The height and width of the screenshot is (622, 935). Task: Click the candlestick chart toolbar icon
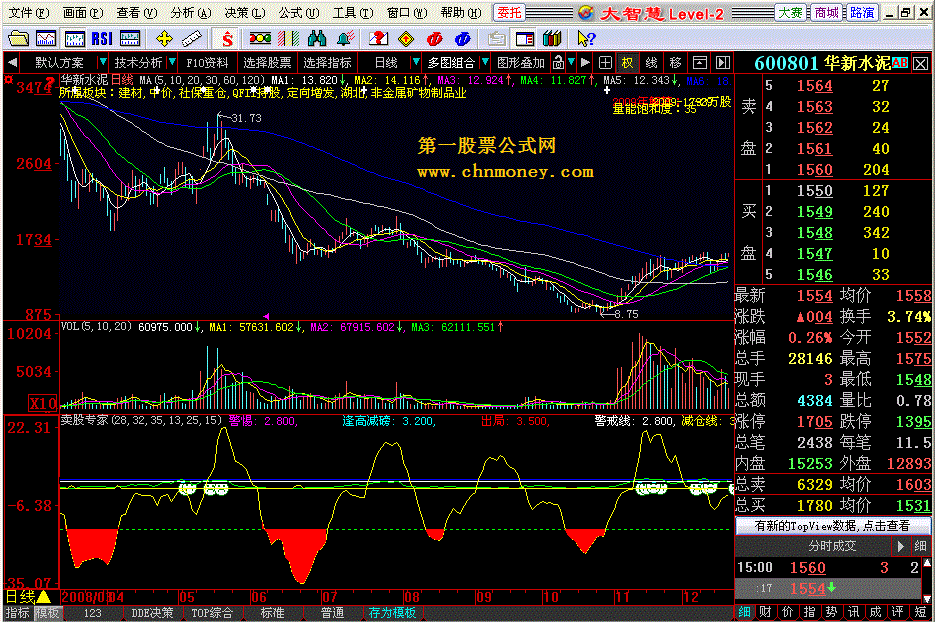pyautogui.click(x=75, y=39)
